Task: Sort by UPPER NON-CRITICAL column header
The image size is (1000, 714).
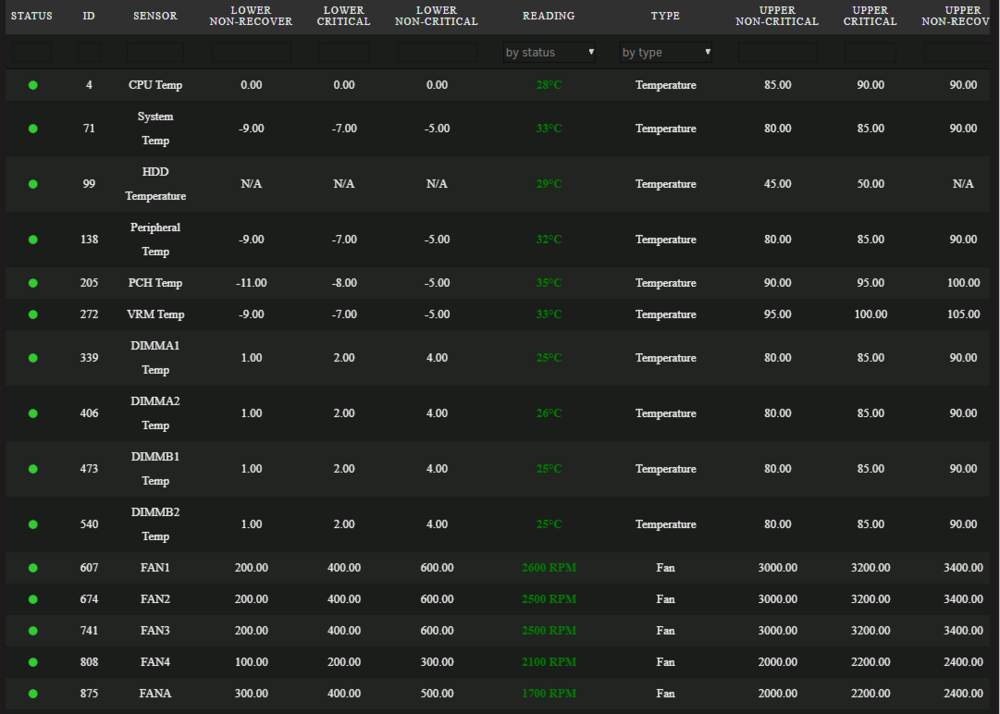Action: pos(777,16)
